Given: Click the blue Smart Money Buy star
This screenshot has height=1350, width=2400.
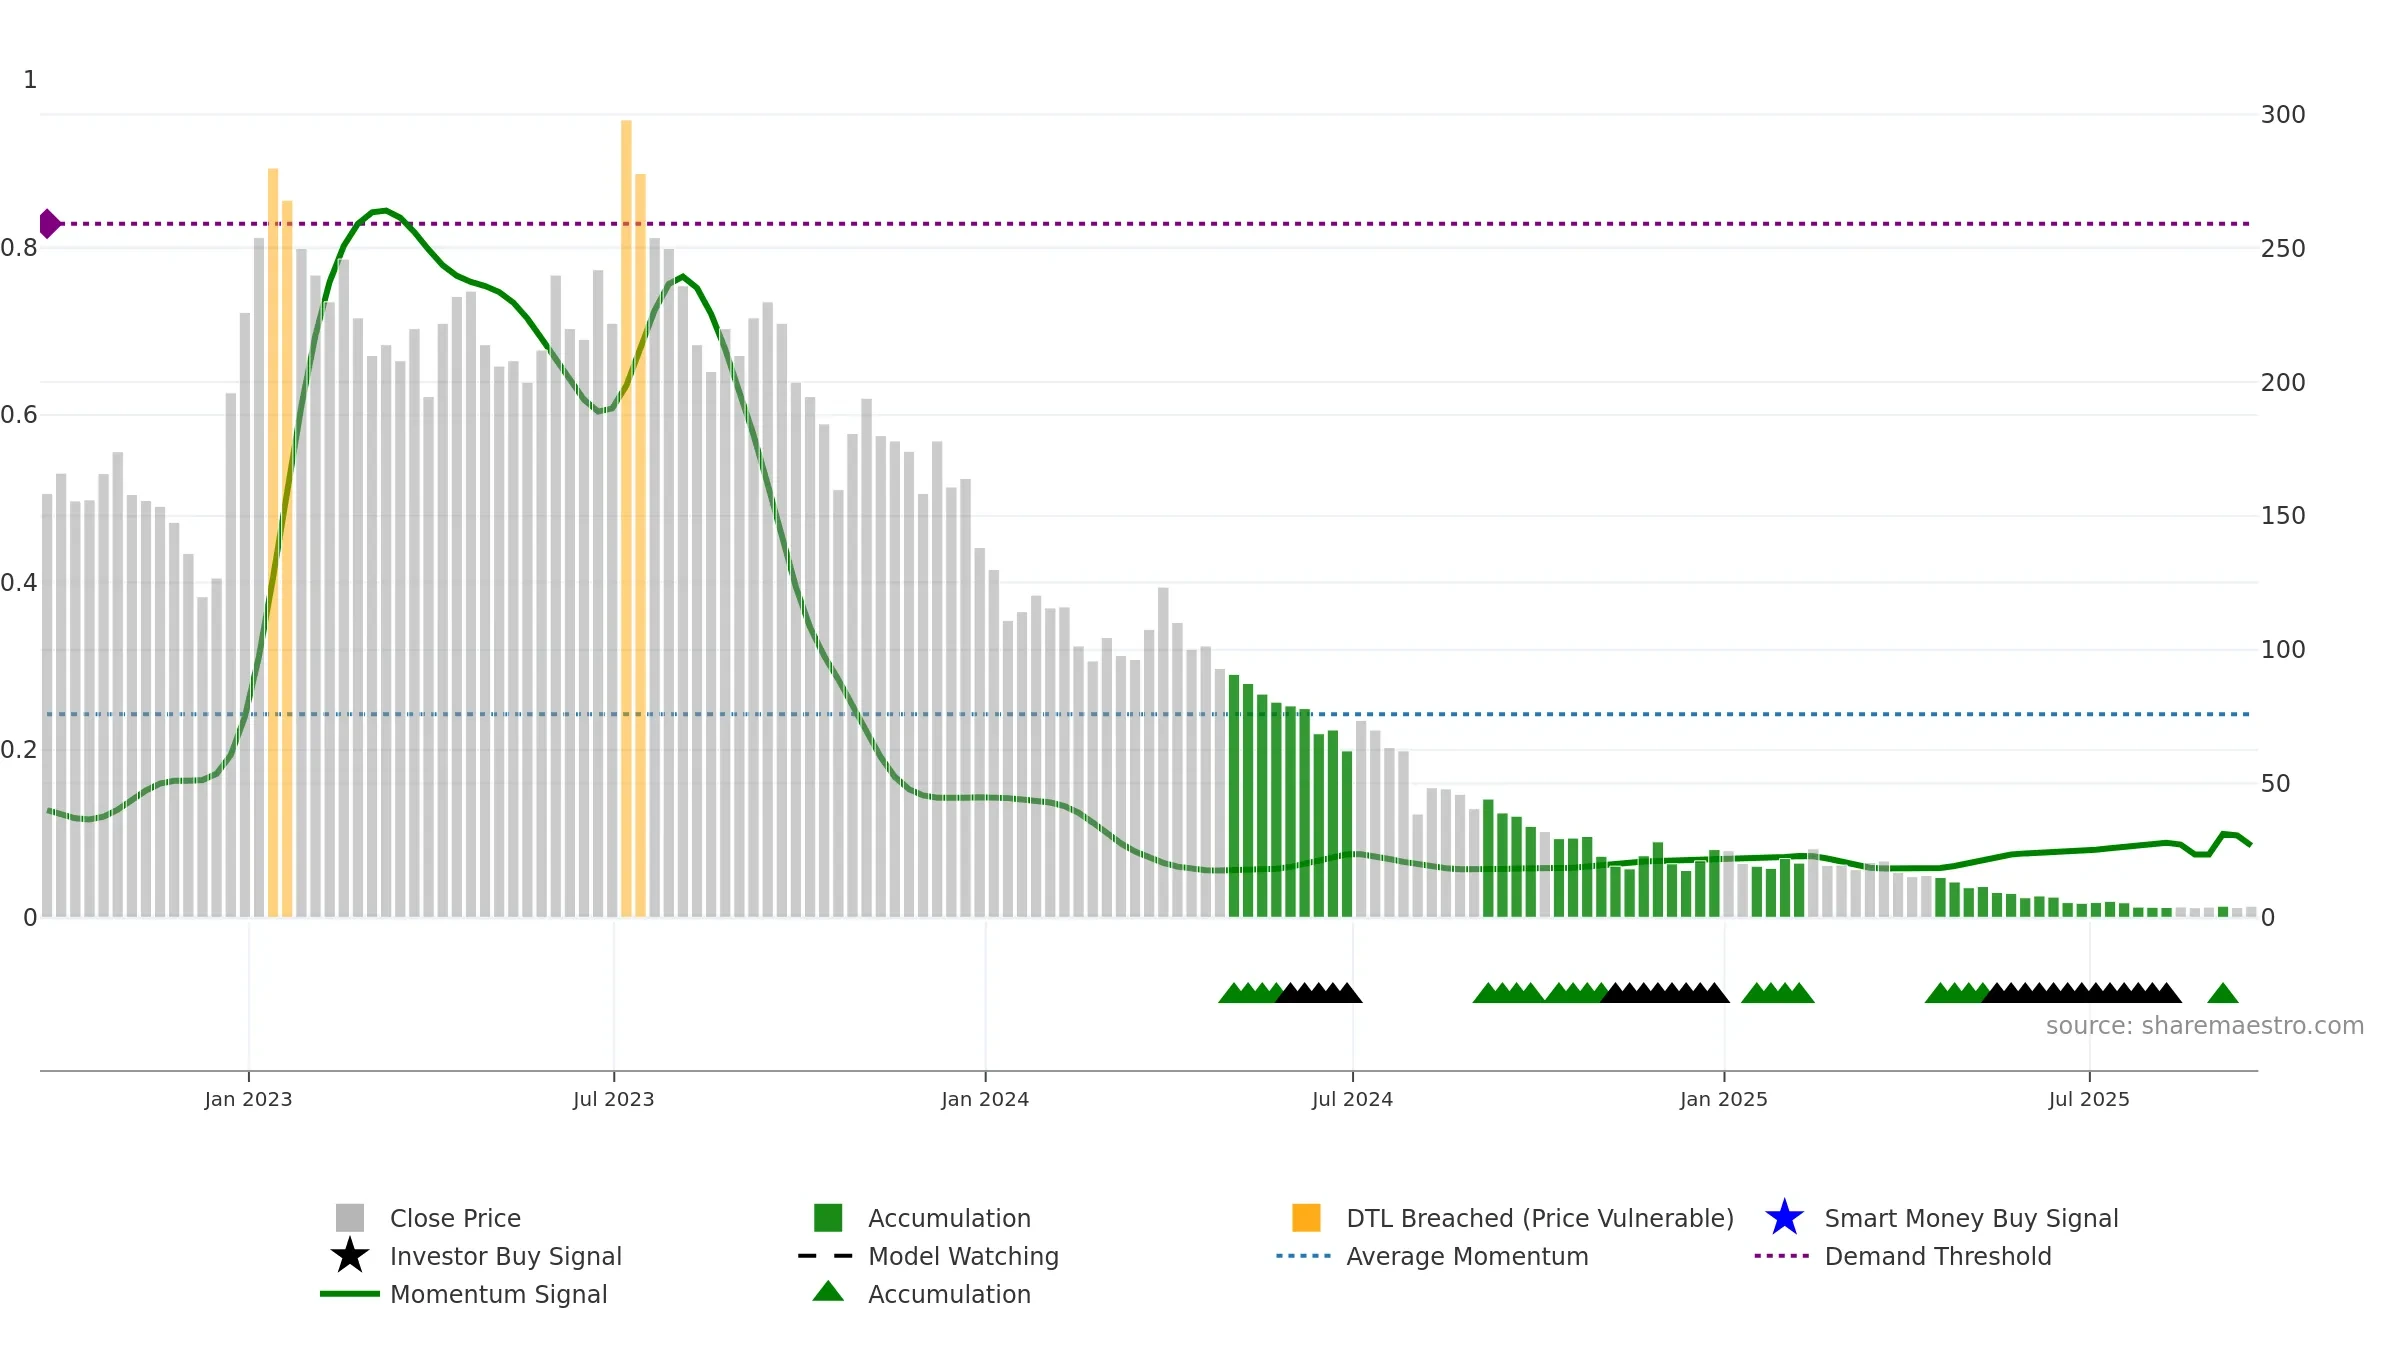Looking at the screenshot, I should pyautogui.click(x=1784, y=1217).
